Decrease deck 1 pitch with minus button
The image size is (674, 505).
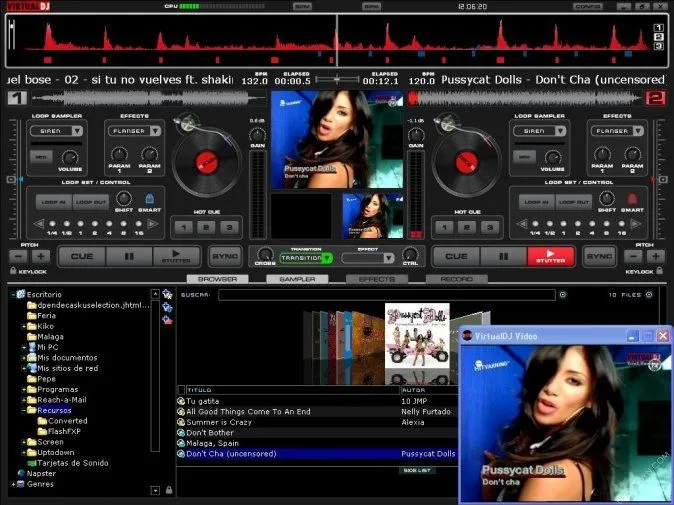point(18,257)
